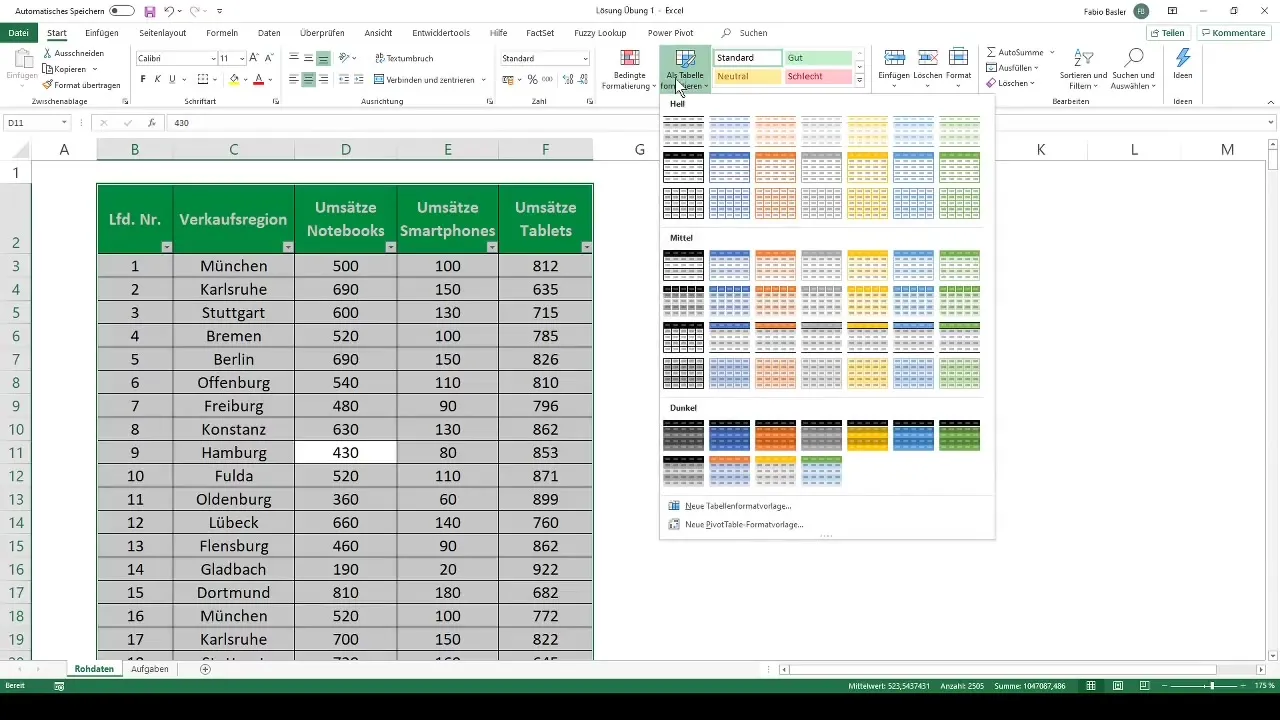The image size is (1280, 720).
Task: Open Sortieren und Filtern
Action: [x=1083, y=69]
